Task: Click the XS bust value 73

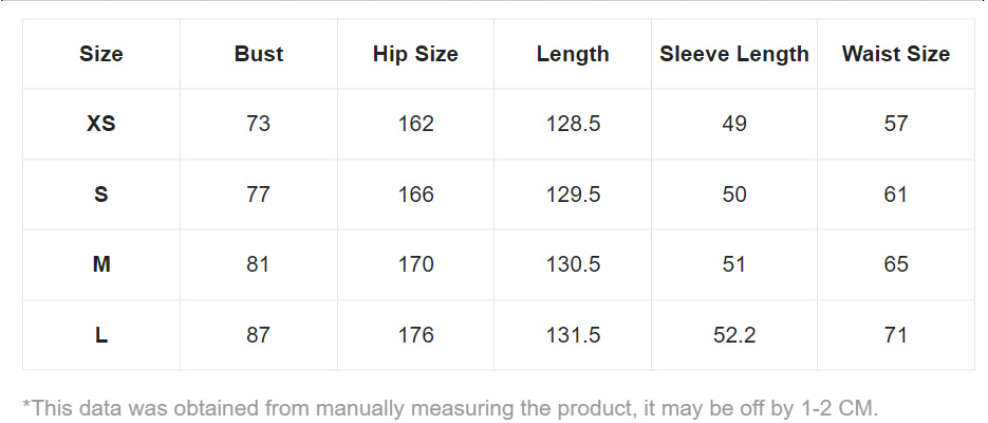Action: [258, 124]
